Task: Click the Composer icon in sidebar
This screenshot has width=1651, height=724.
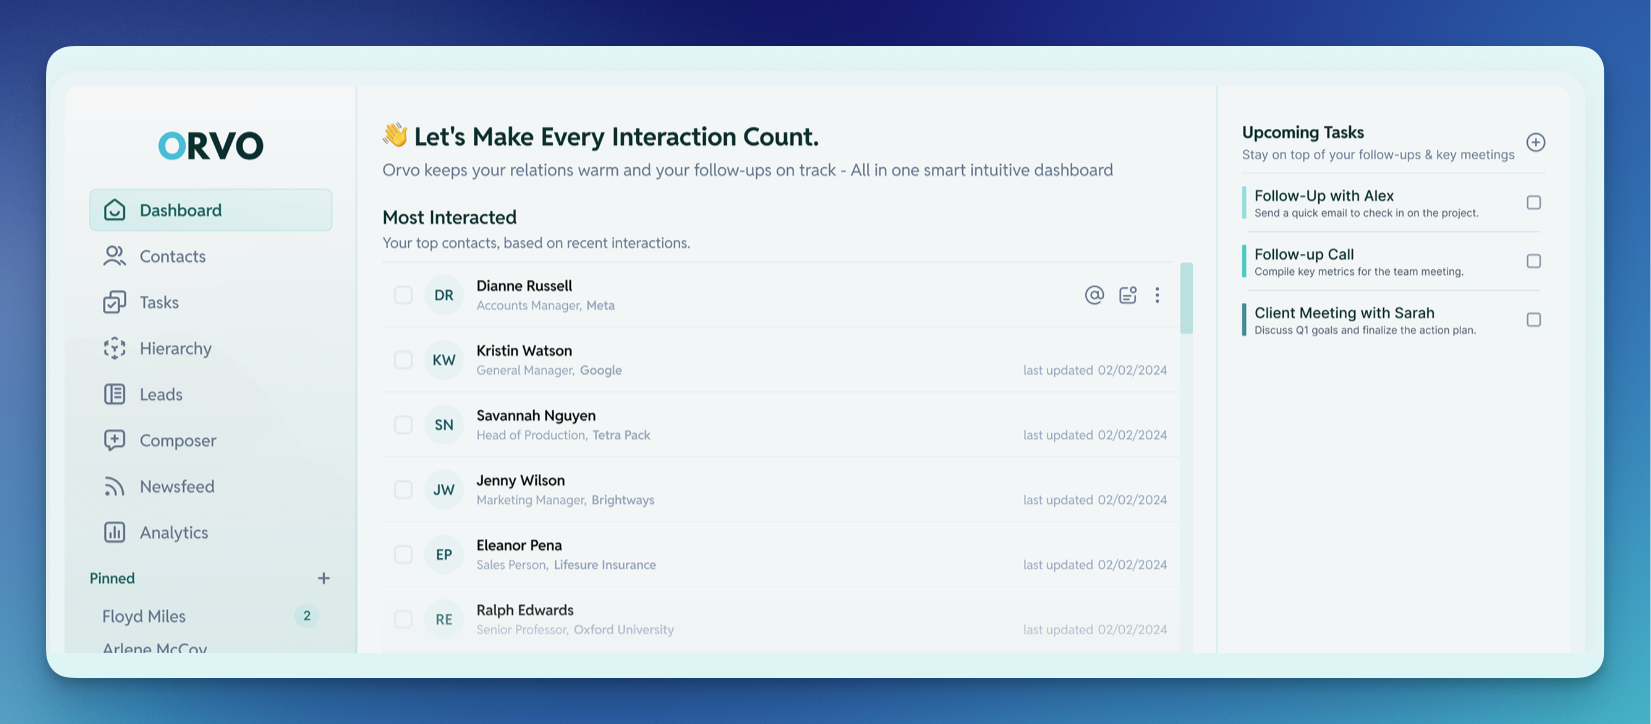Action: click(115, 440)
